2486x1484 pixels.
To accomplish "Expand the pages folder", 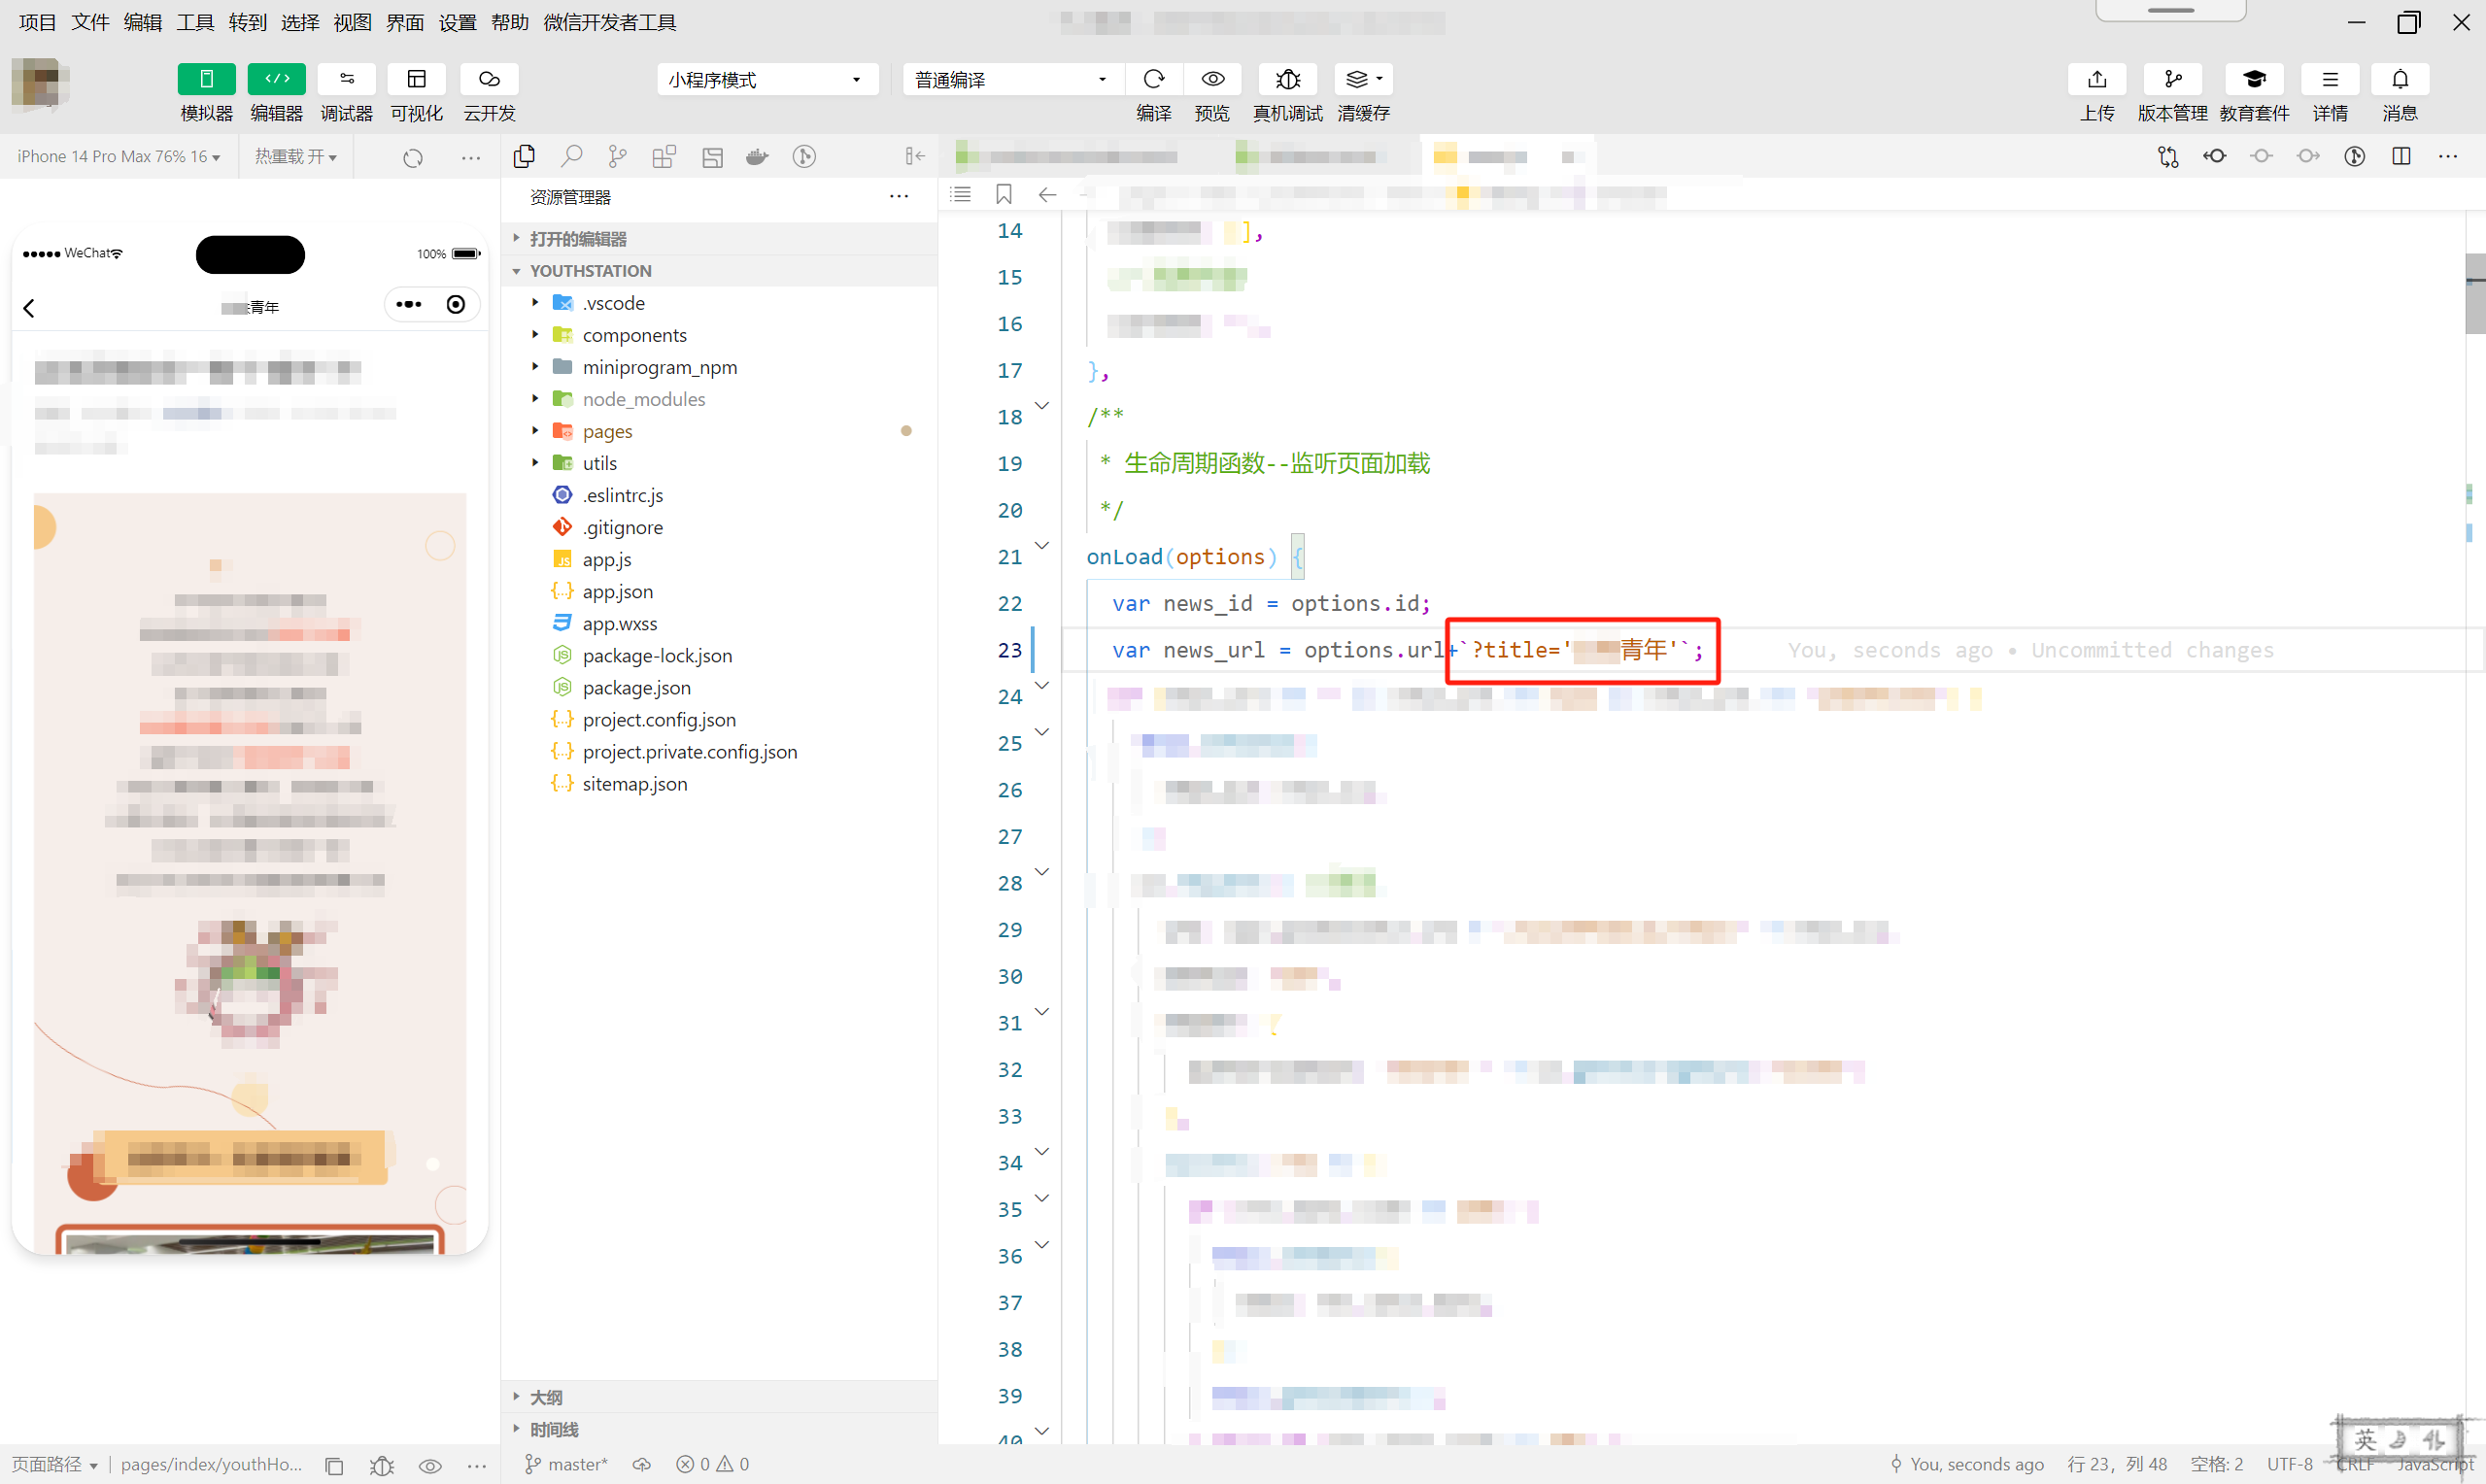I will point(607,431).
